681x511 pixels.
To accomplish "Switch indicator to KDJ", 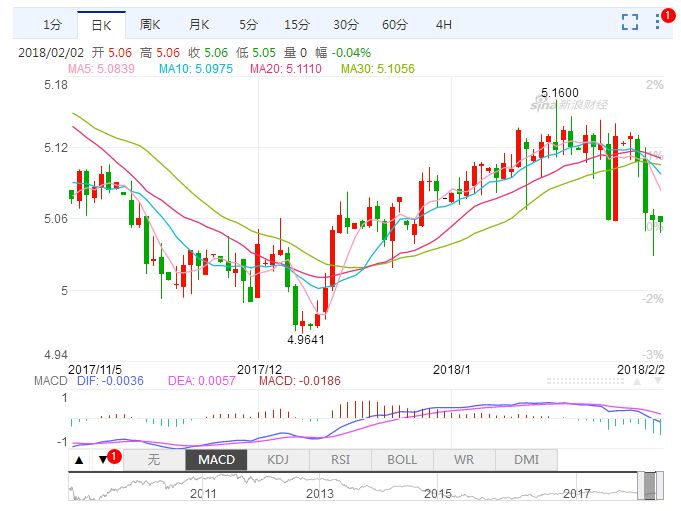I will pyautogui.click(x=277, y=460).
